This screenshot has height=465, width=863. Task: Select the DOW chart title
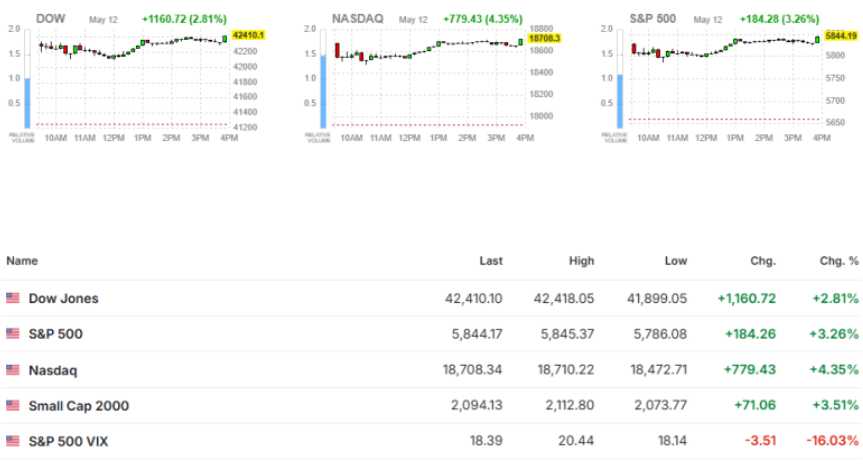click(x=51, y=19)
